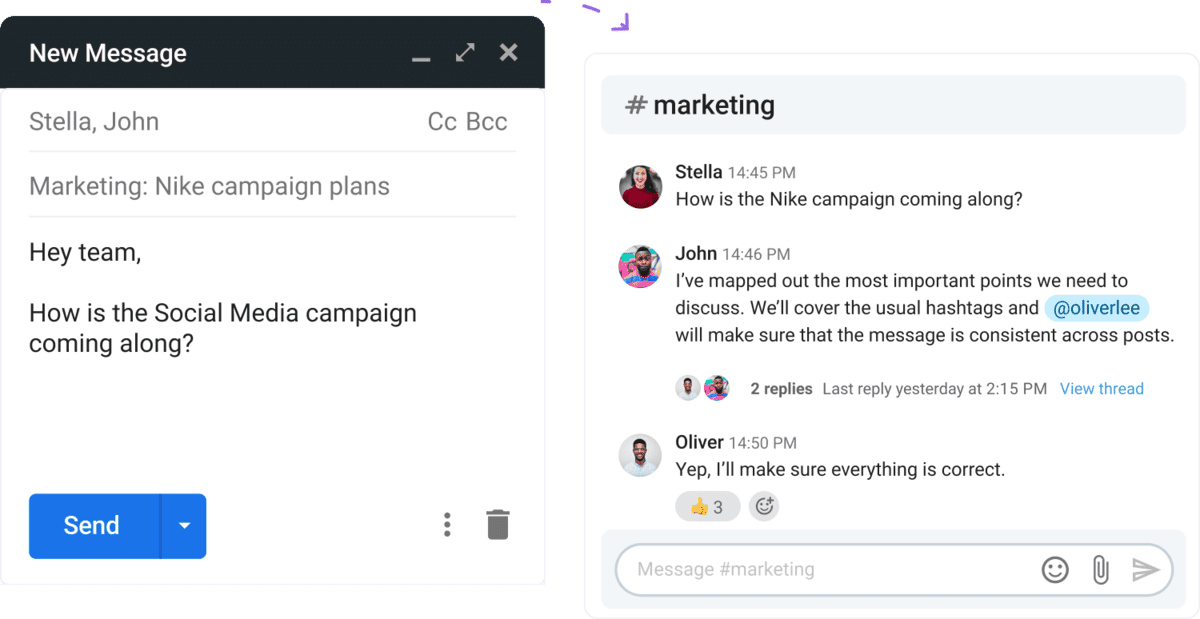Open the Send options dropdown arrow

(182, 526)
